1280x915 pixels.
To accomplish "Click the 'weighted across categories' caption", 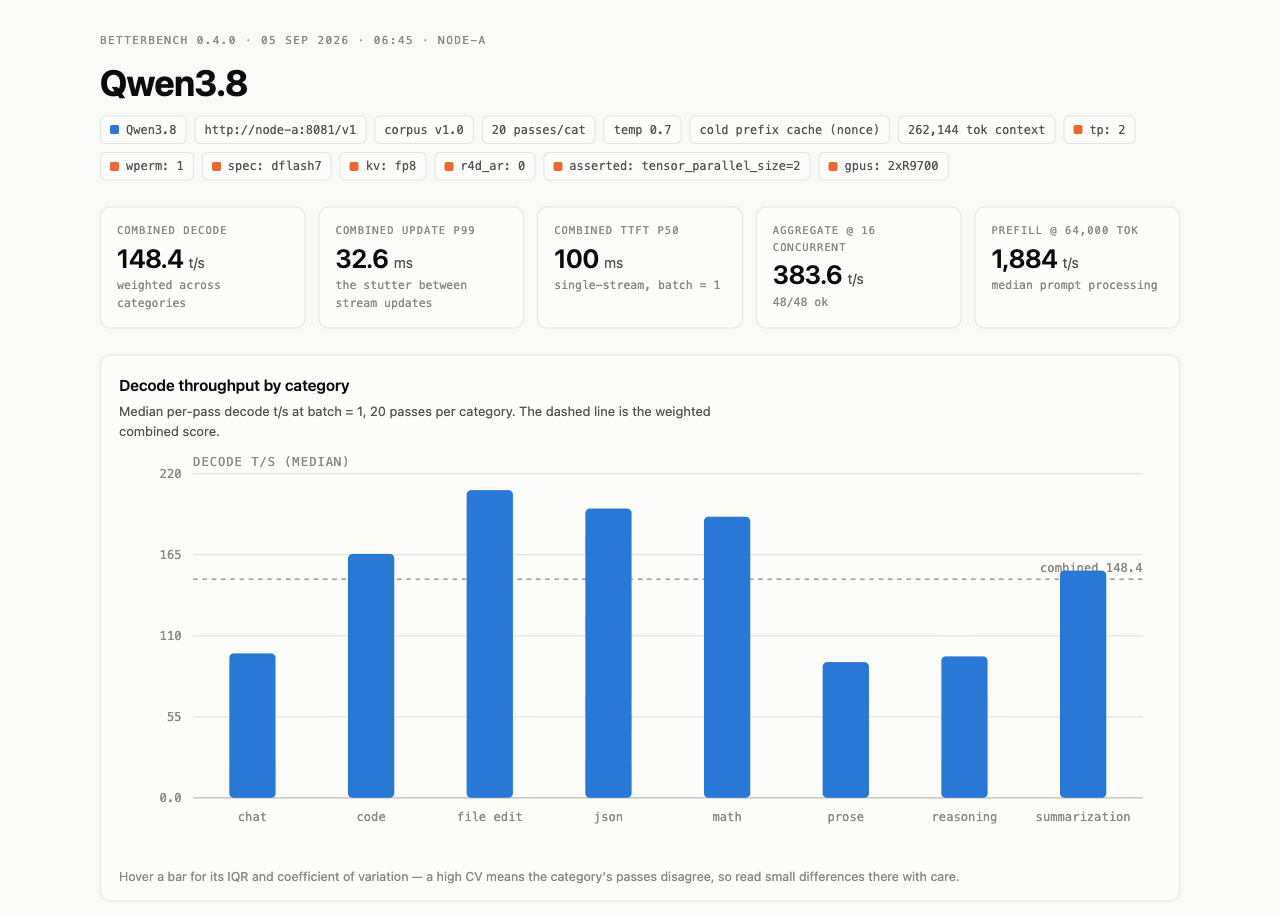I will 169,294.
